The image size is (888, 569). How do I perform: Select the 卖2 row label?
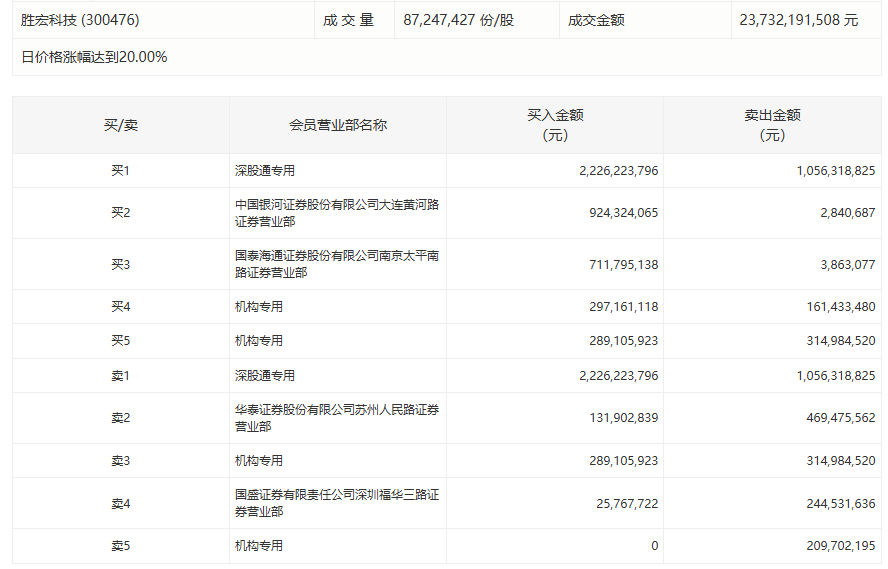(121, 418)
